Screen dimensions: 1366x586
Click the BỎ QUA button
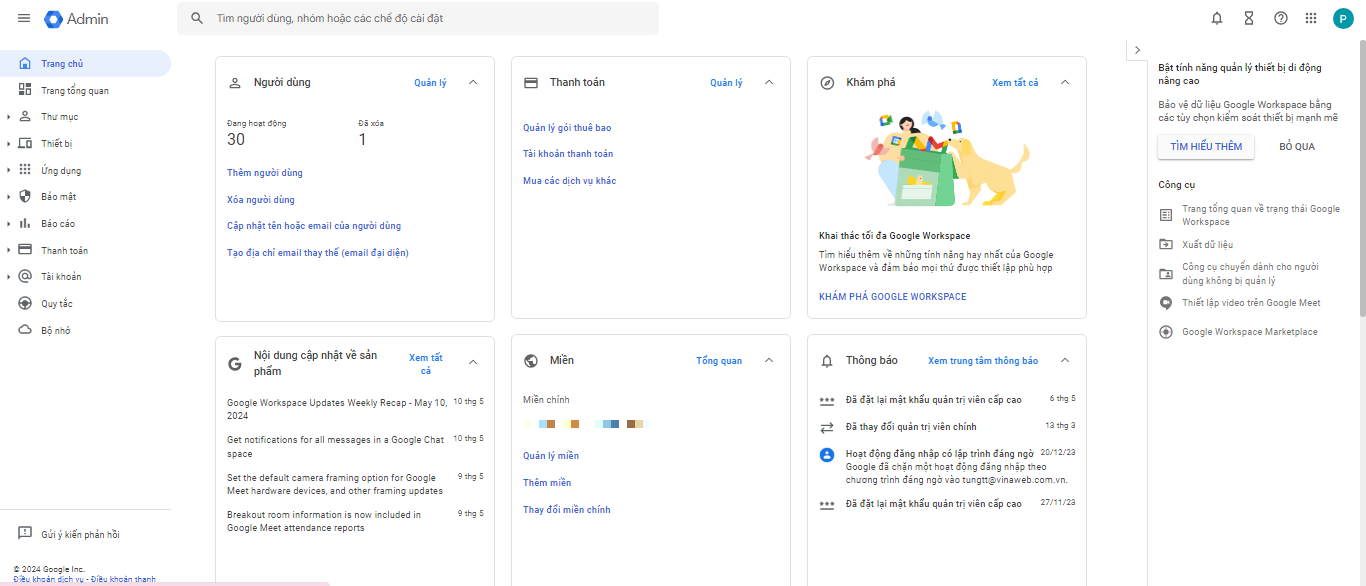pos(1297,147)
